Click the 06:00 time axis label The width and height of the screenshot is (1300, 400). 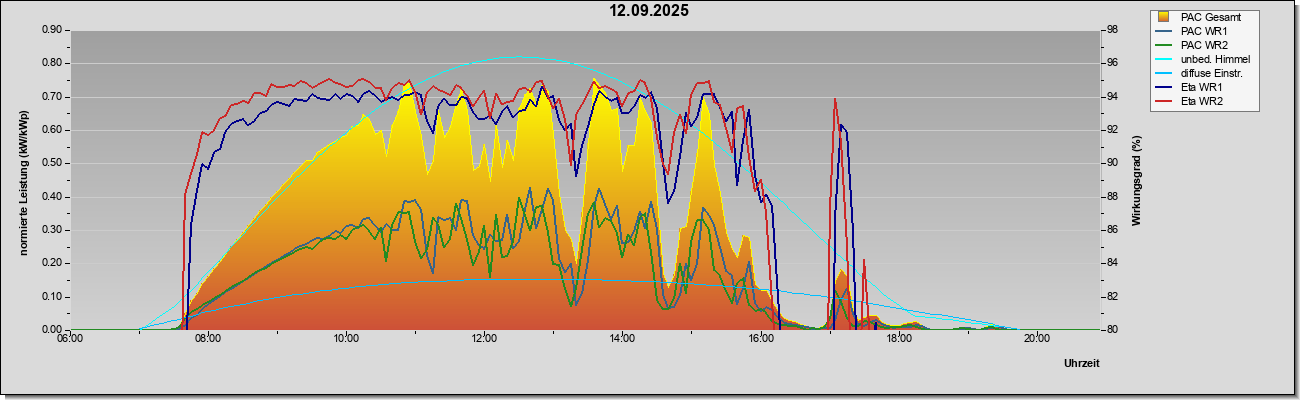[70, 337]
